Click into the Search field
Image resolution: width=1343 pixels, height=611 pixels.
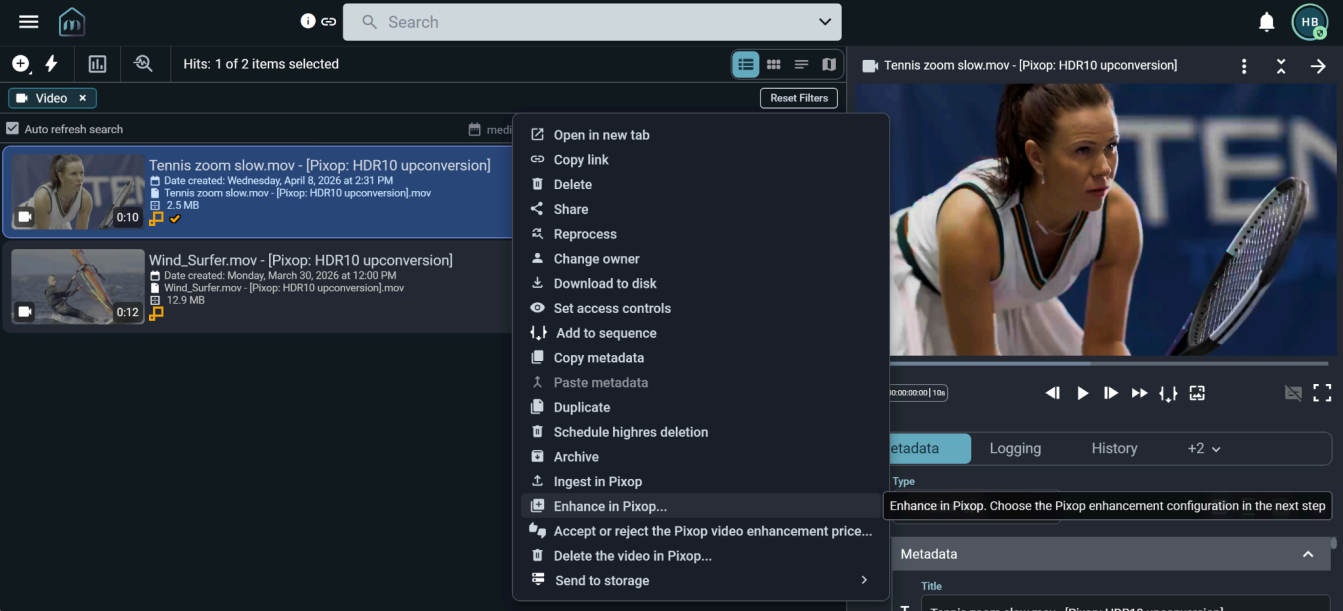(x=592, y=22)
